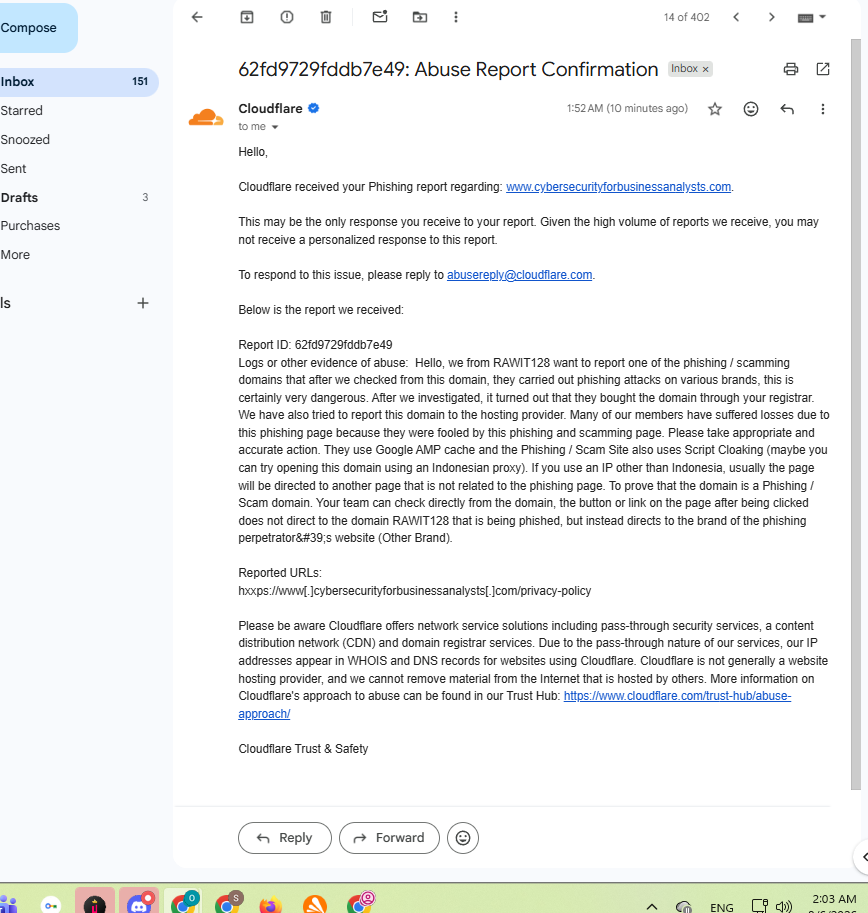The image size is (868, 913).
Task: Click the 'Cloudflare Trust & Safety' signature
Action: (x=303, y=749)
